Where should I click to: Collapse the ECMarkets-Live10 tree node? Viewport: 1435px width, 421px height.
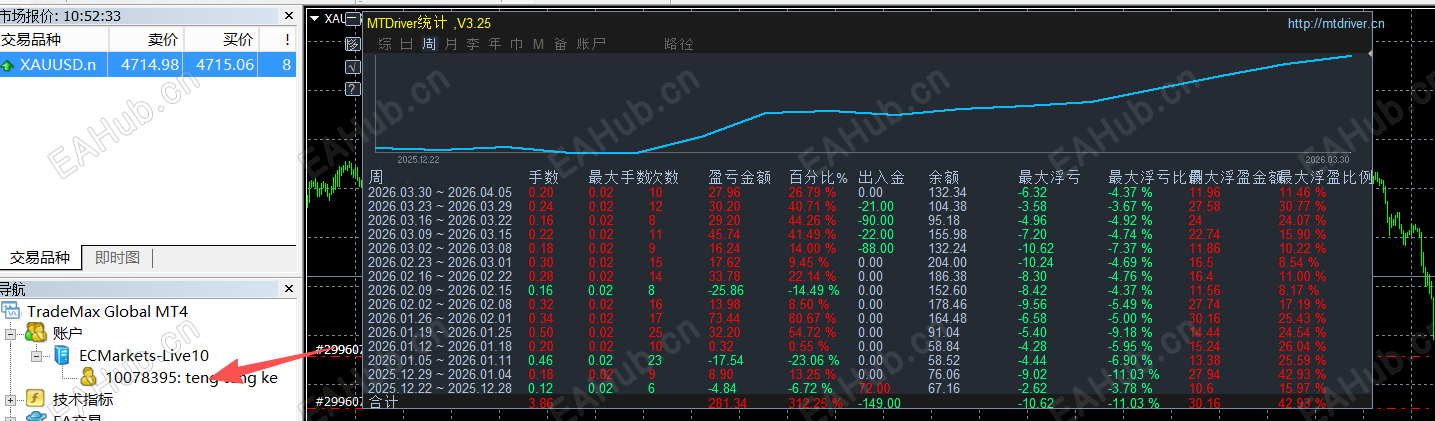pos(36,356)
